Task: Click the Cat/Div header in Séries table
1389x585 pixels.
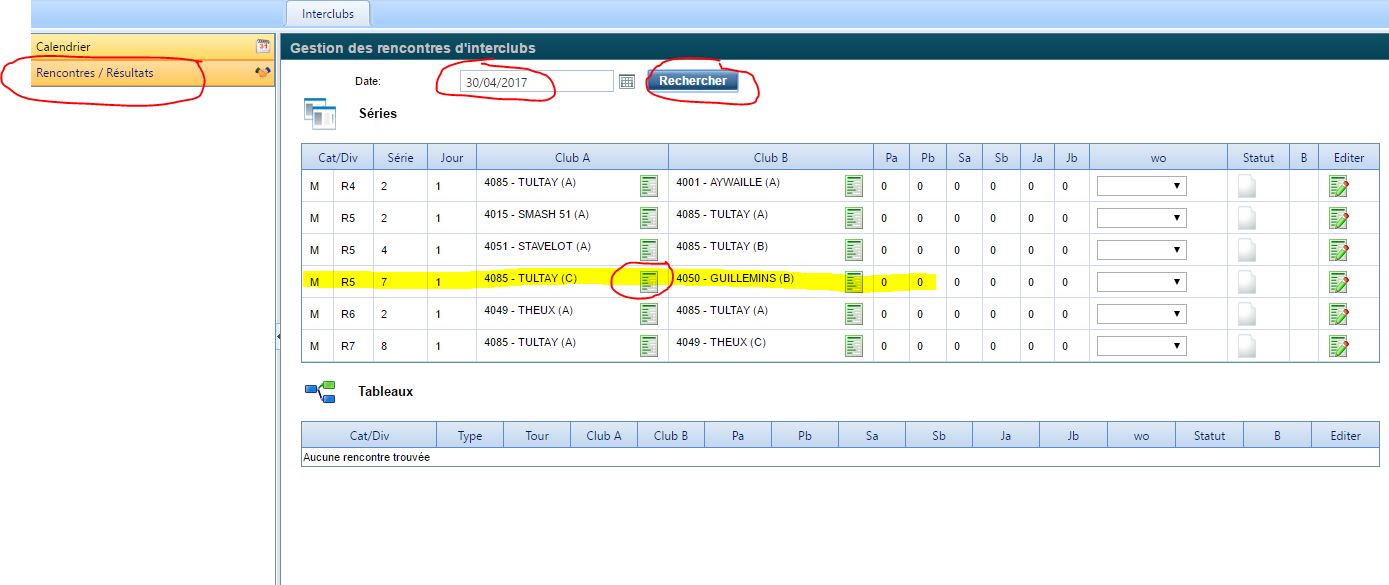Action: click(x=337, y=157)
